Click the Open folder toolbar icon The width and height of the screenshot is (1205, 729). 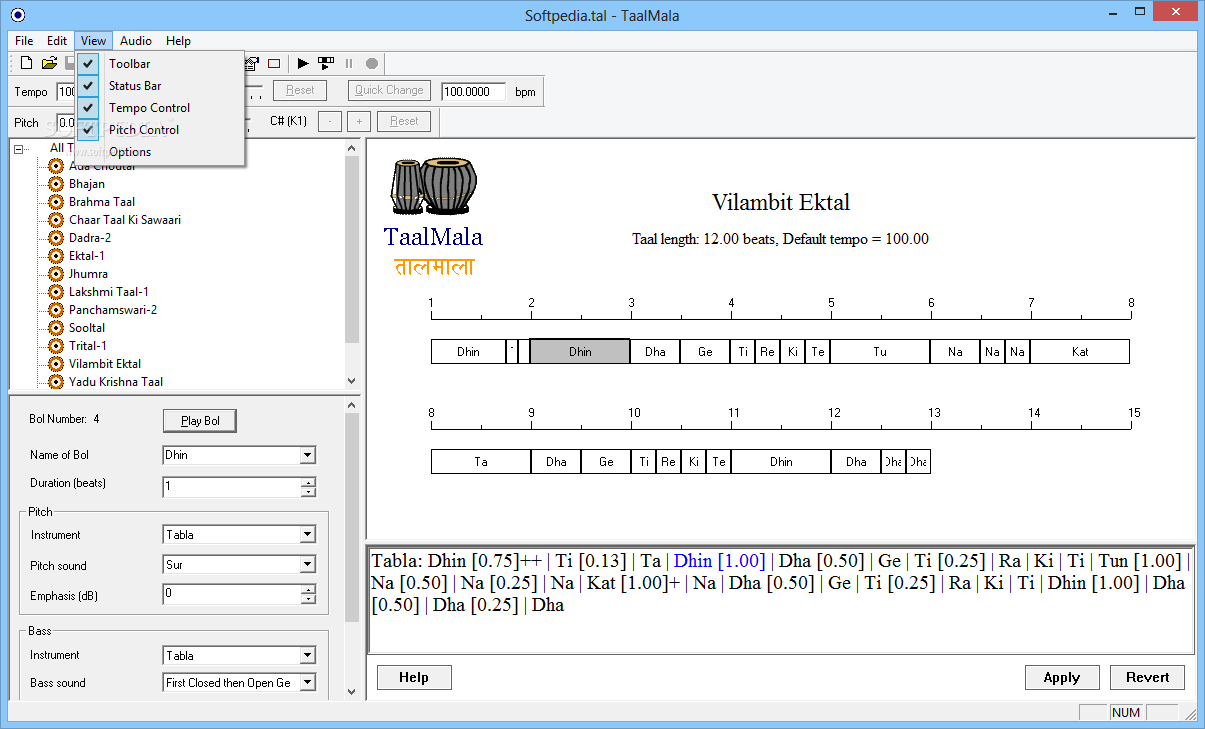(49, 63)
